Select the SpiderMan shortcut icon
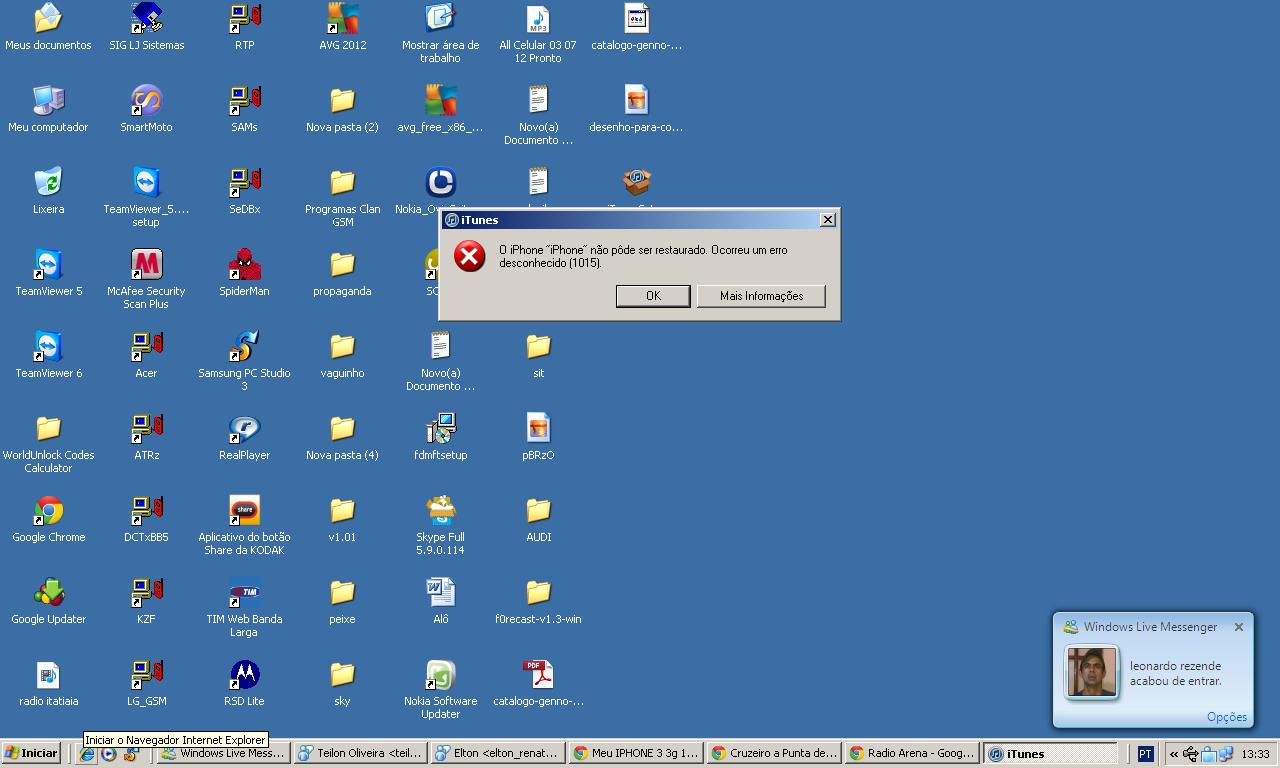This screenshot has width=1280, height=768. coord(244,264)
